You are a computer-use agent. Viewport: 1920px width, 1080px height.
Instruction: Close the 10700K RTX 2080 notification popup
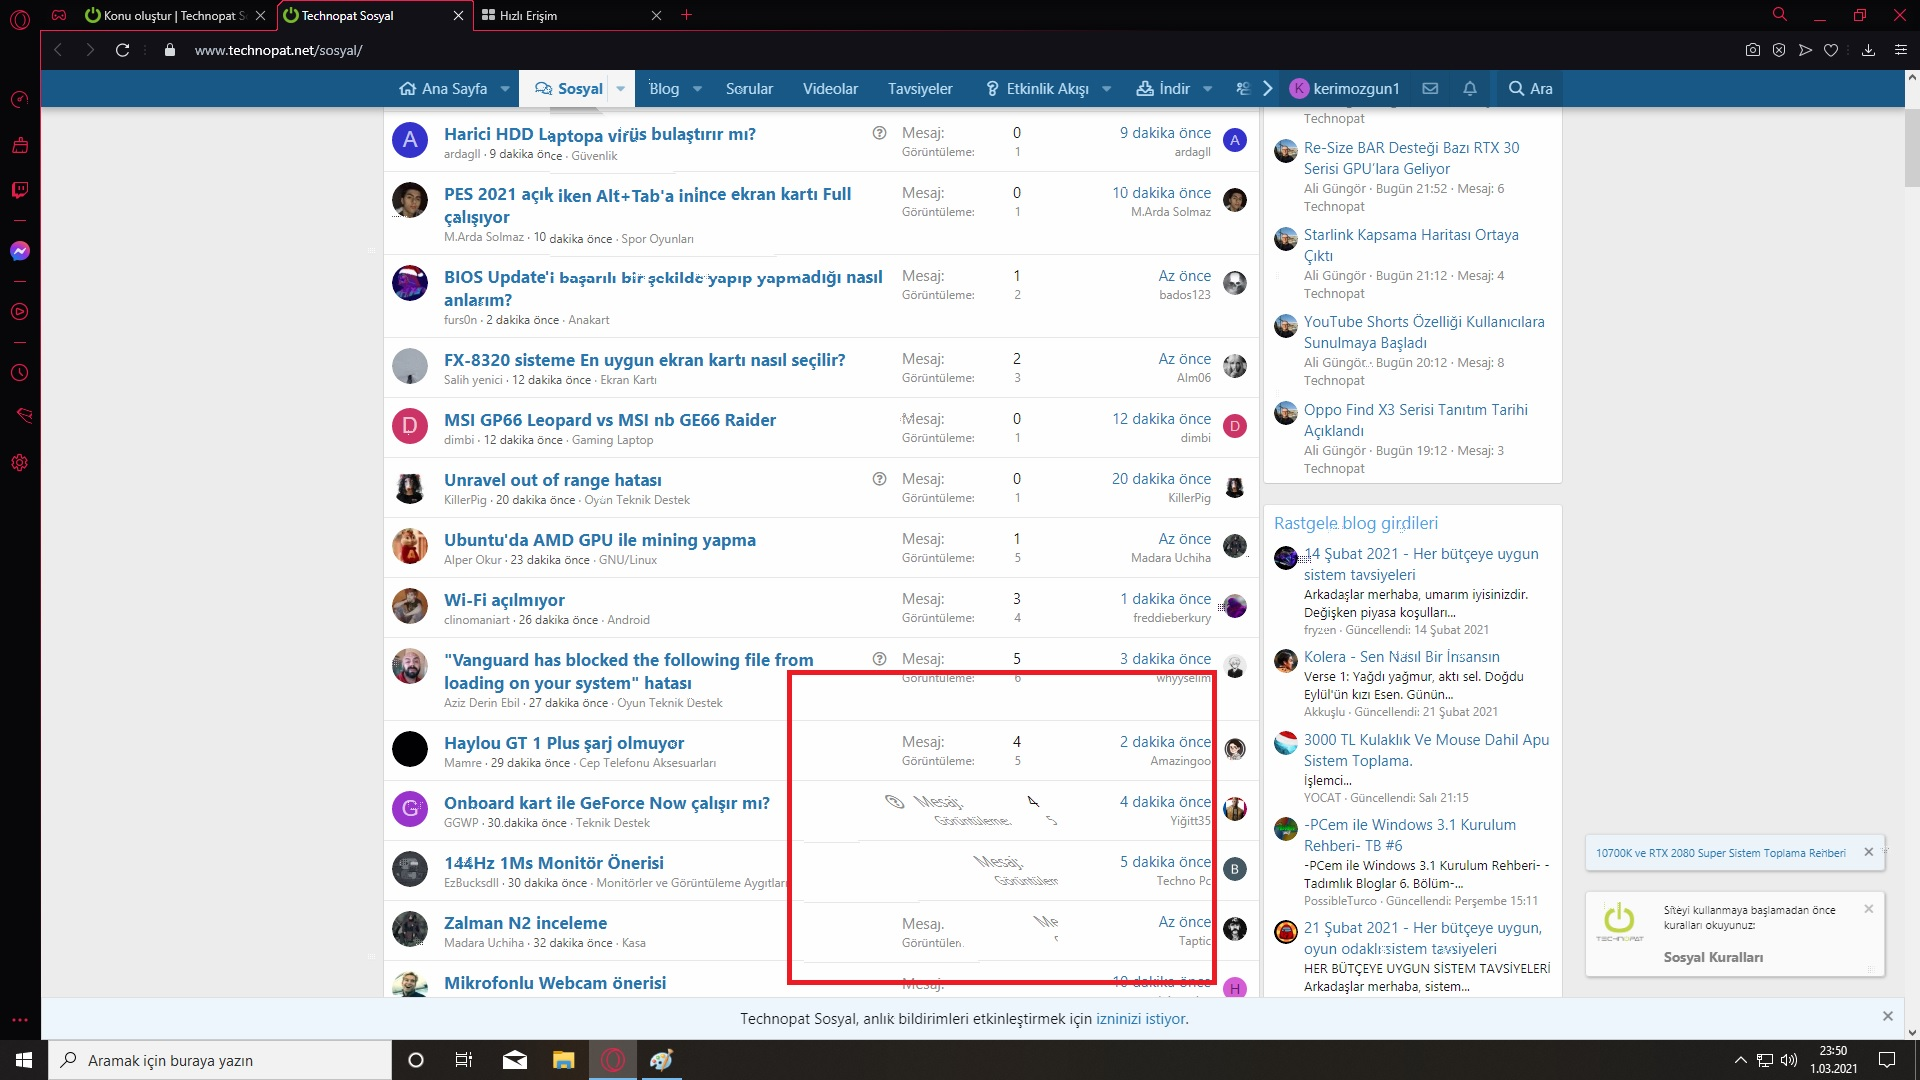1868,852
